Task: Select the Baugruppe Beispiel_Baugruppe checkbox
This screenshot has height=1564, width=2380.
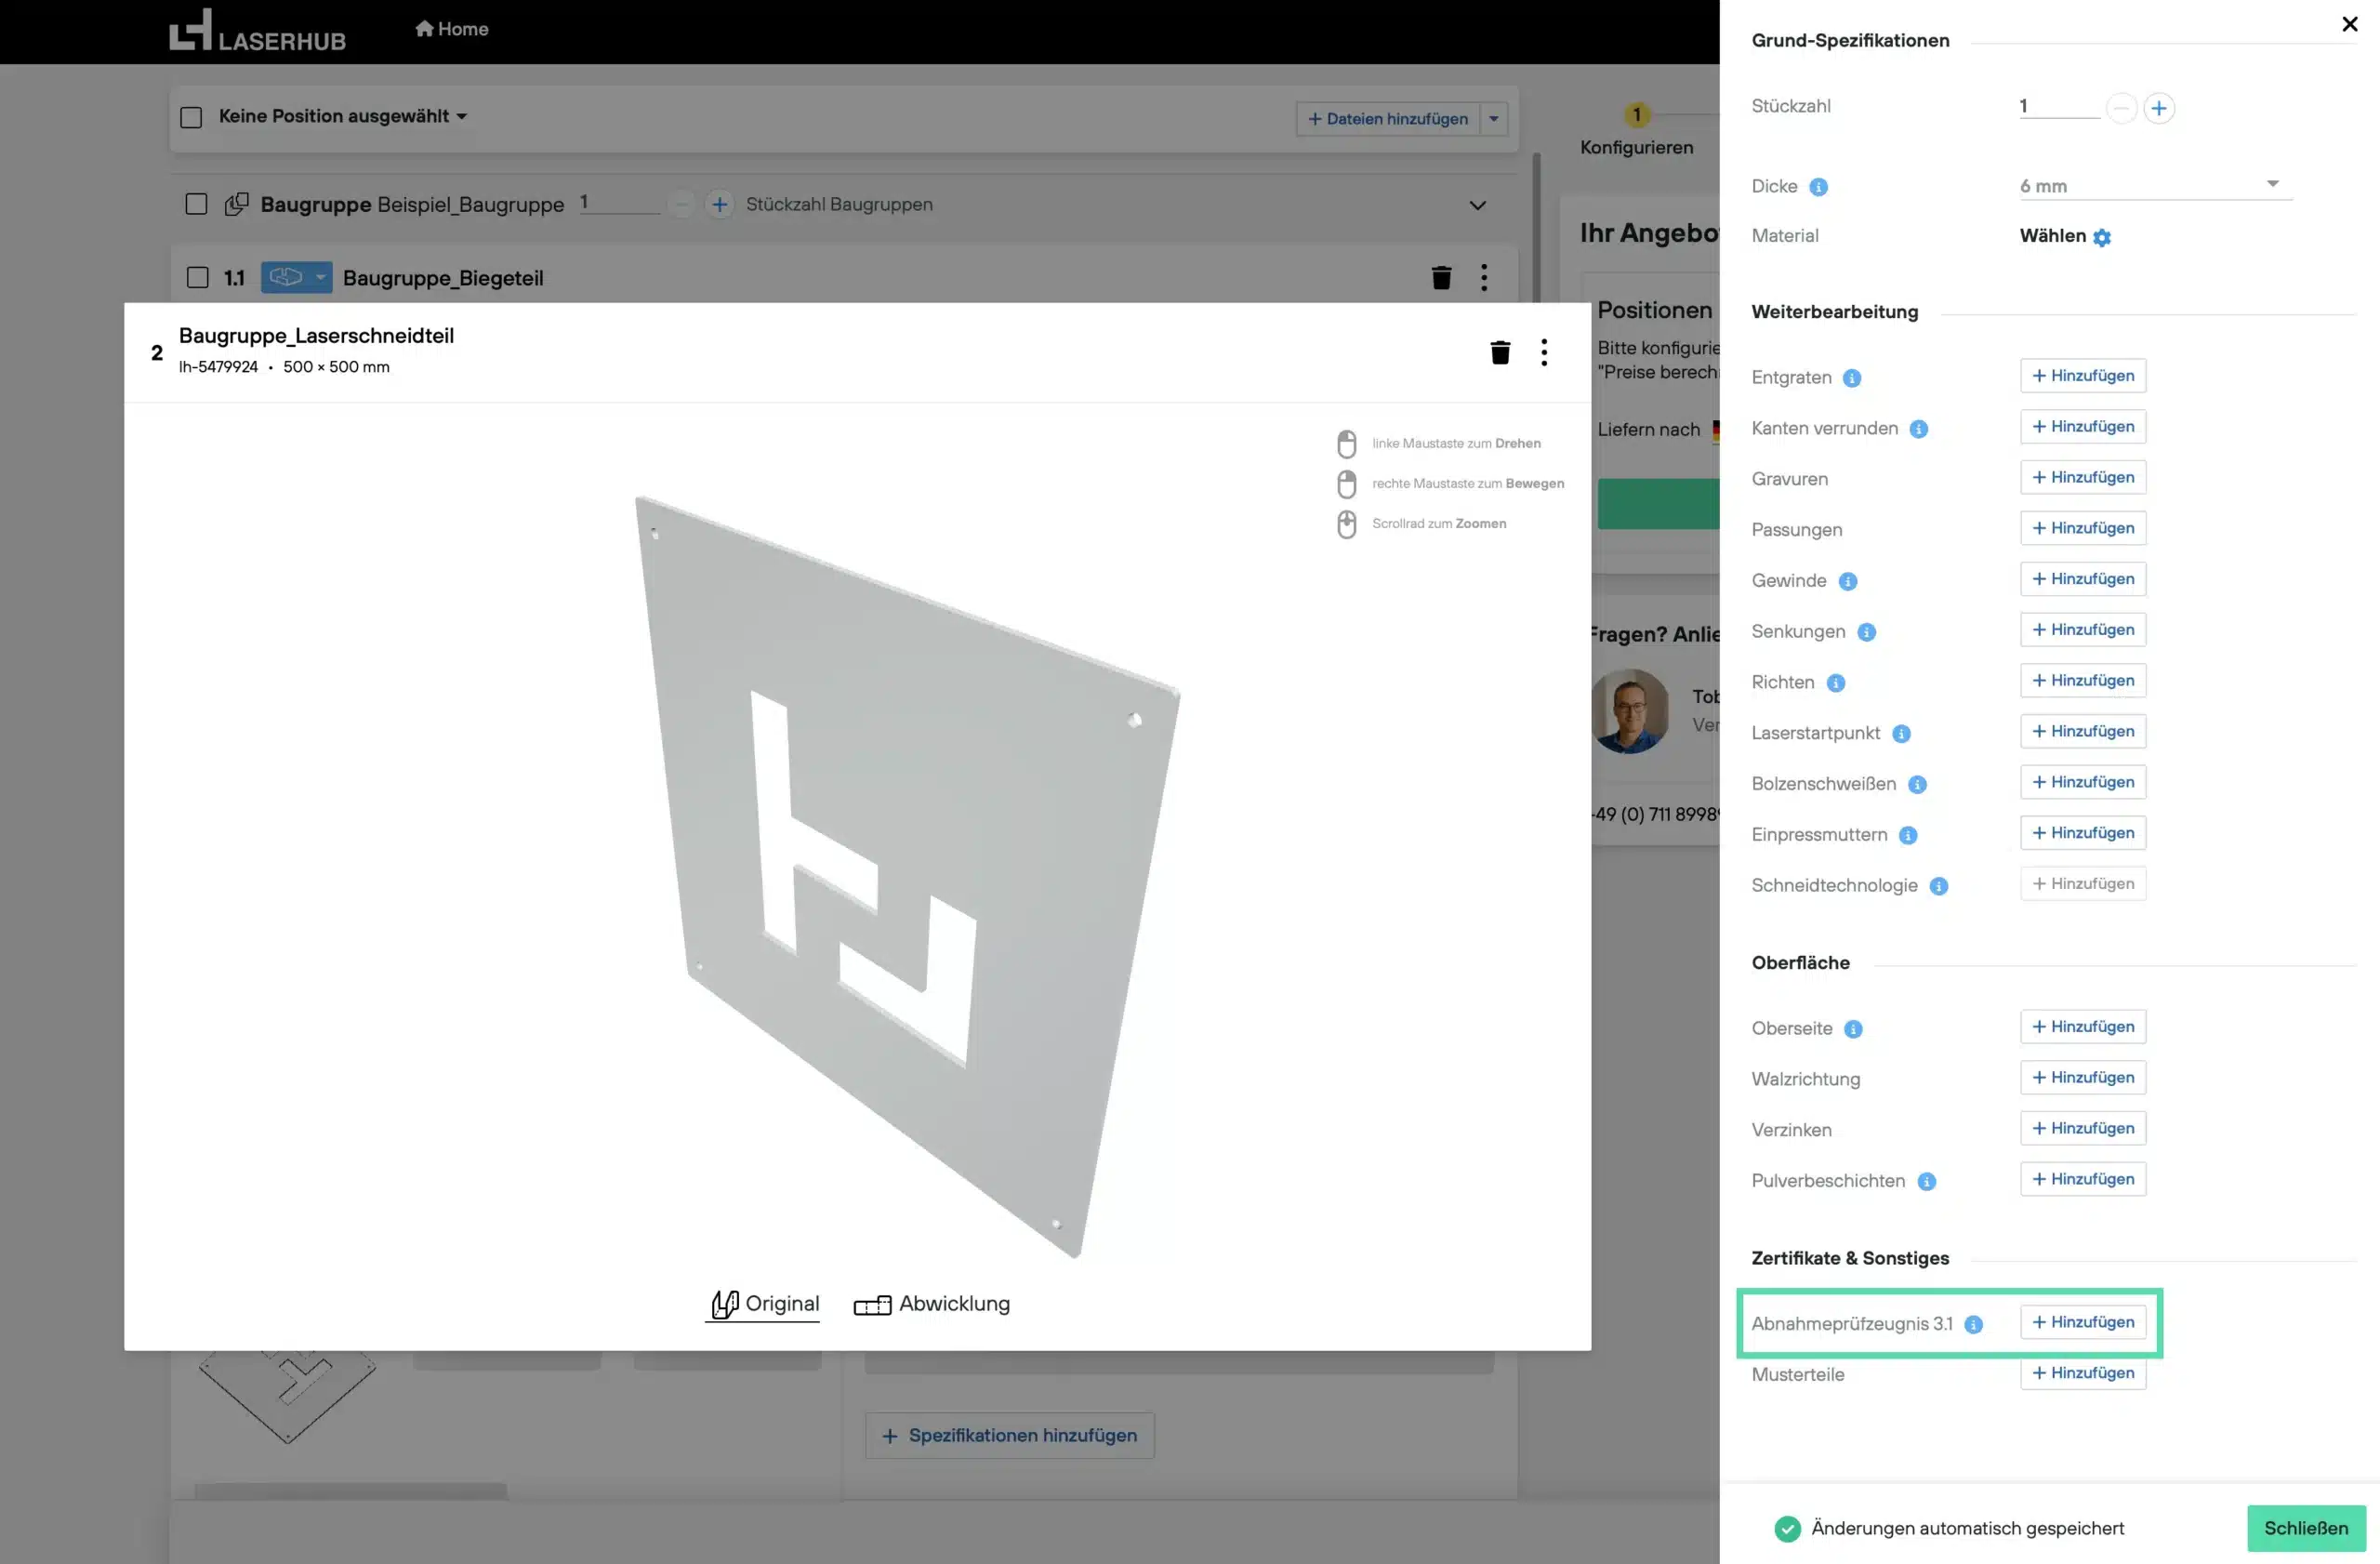Action: (196, 204)
